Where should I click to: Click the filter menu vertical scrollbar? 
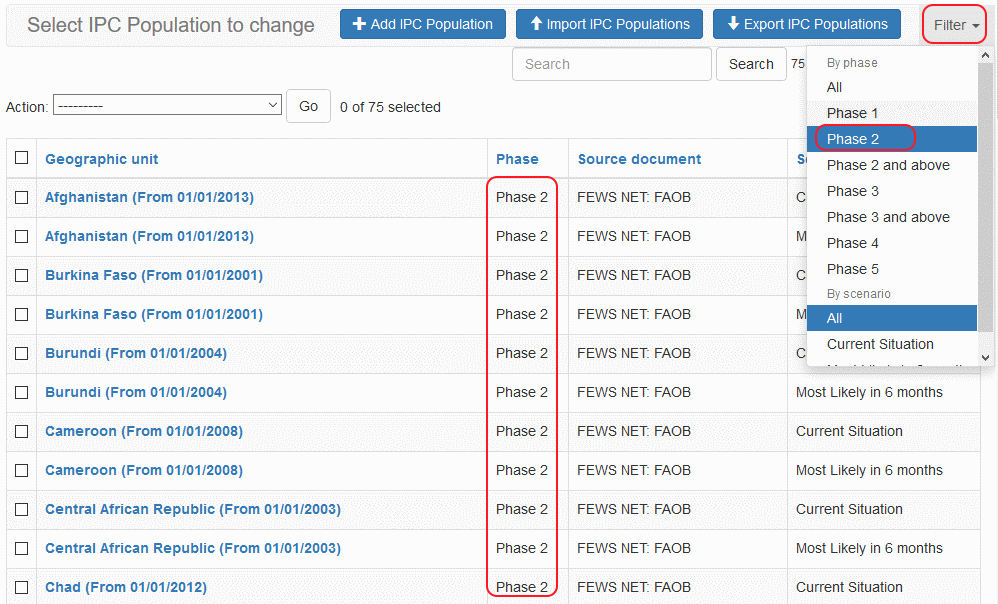click(985, 200)
